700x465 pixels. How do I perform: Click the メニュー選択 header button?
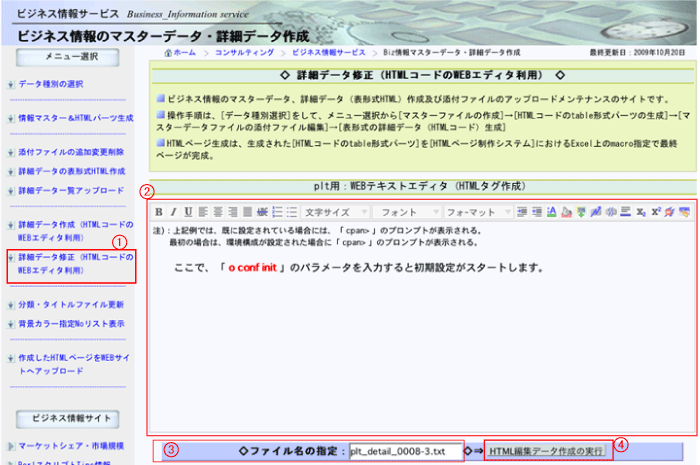click(68, 58)
